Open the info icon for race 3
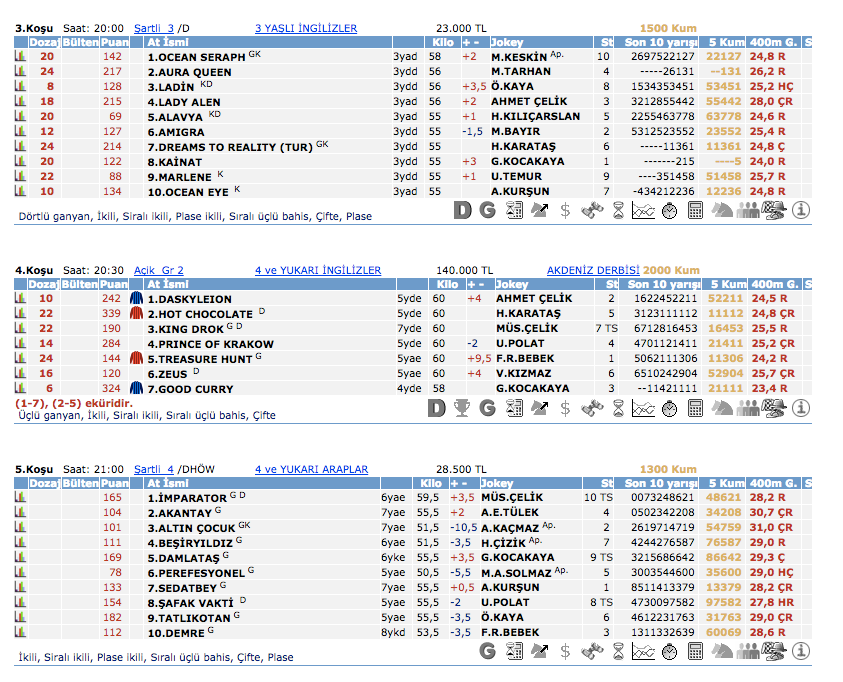Image resolution: width=843 pixels, height=682 pixels. (801, 210)
